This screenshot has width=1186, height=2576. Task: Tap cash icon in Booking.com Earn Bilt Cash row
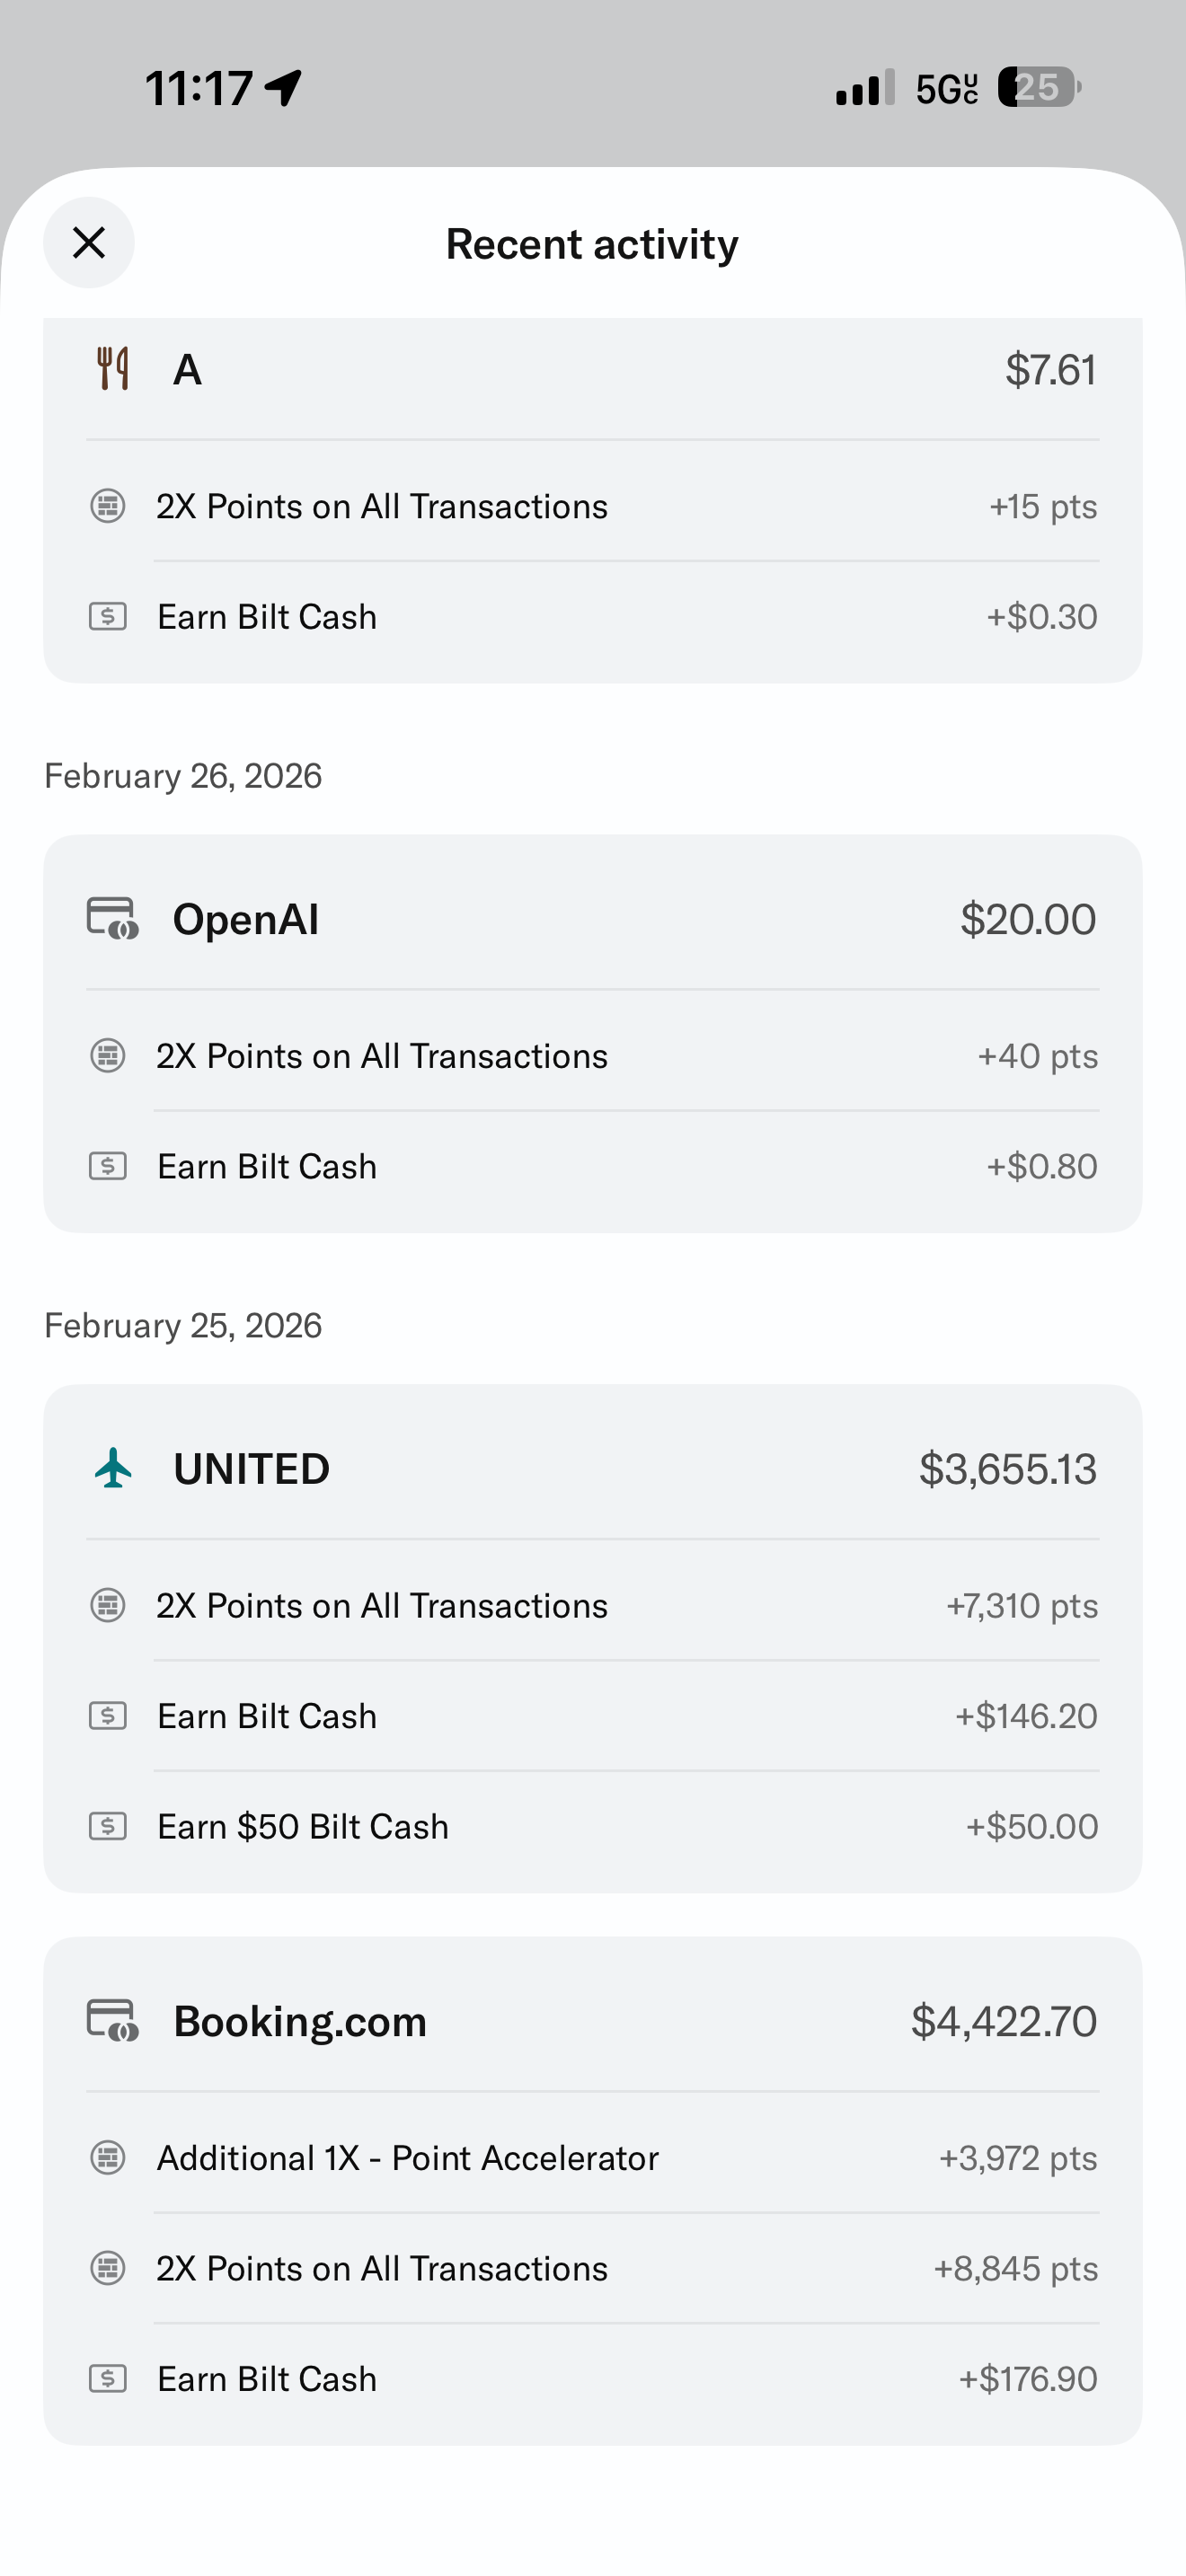pos(108,2378)
